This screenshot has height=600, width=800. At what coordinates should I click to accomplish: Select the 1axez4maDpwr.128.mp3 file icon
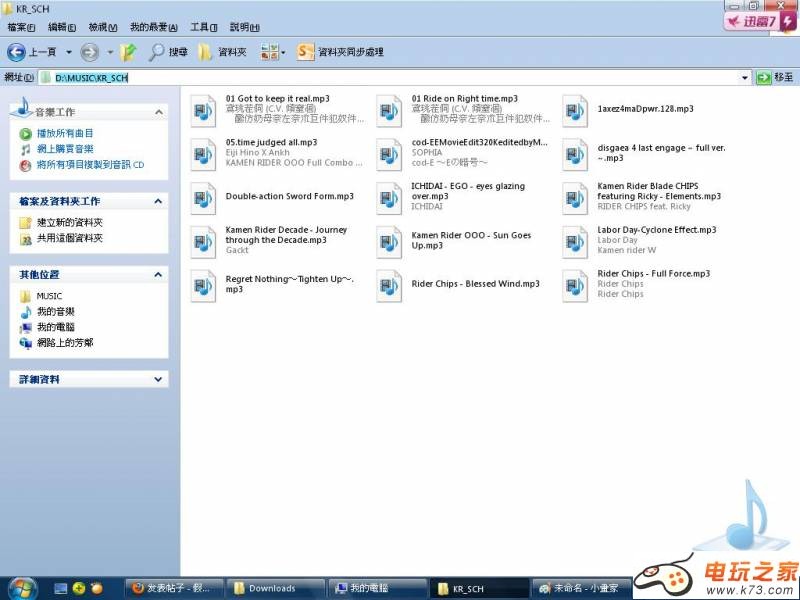pos(575,110)
